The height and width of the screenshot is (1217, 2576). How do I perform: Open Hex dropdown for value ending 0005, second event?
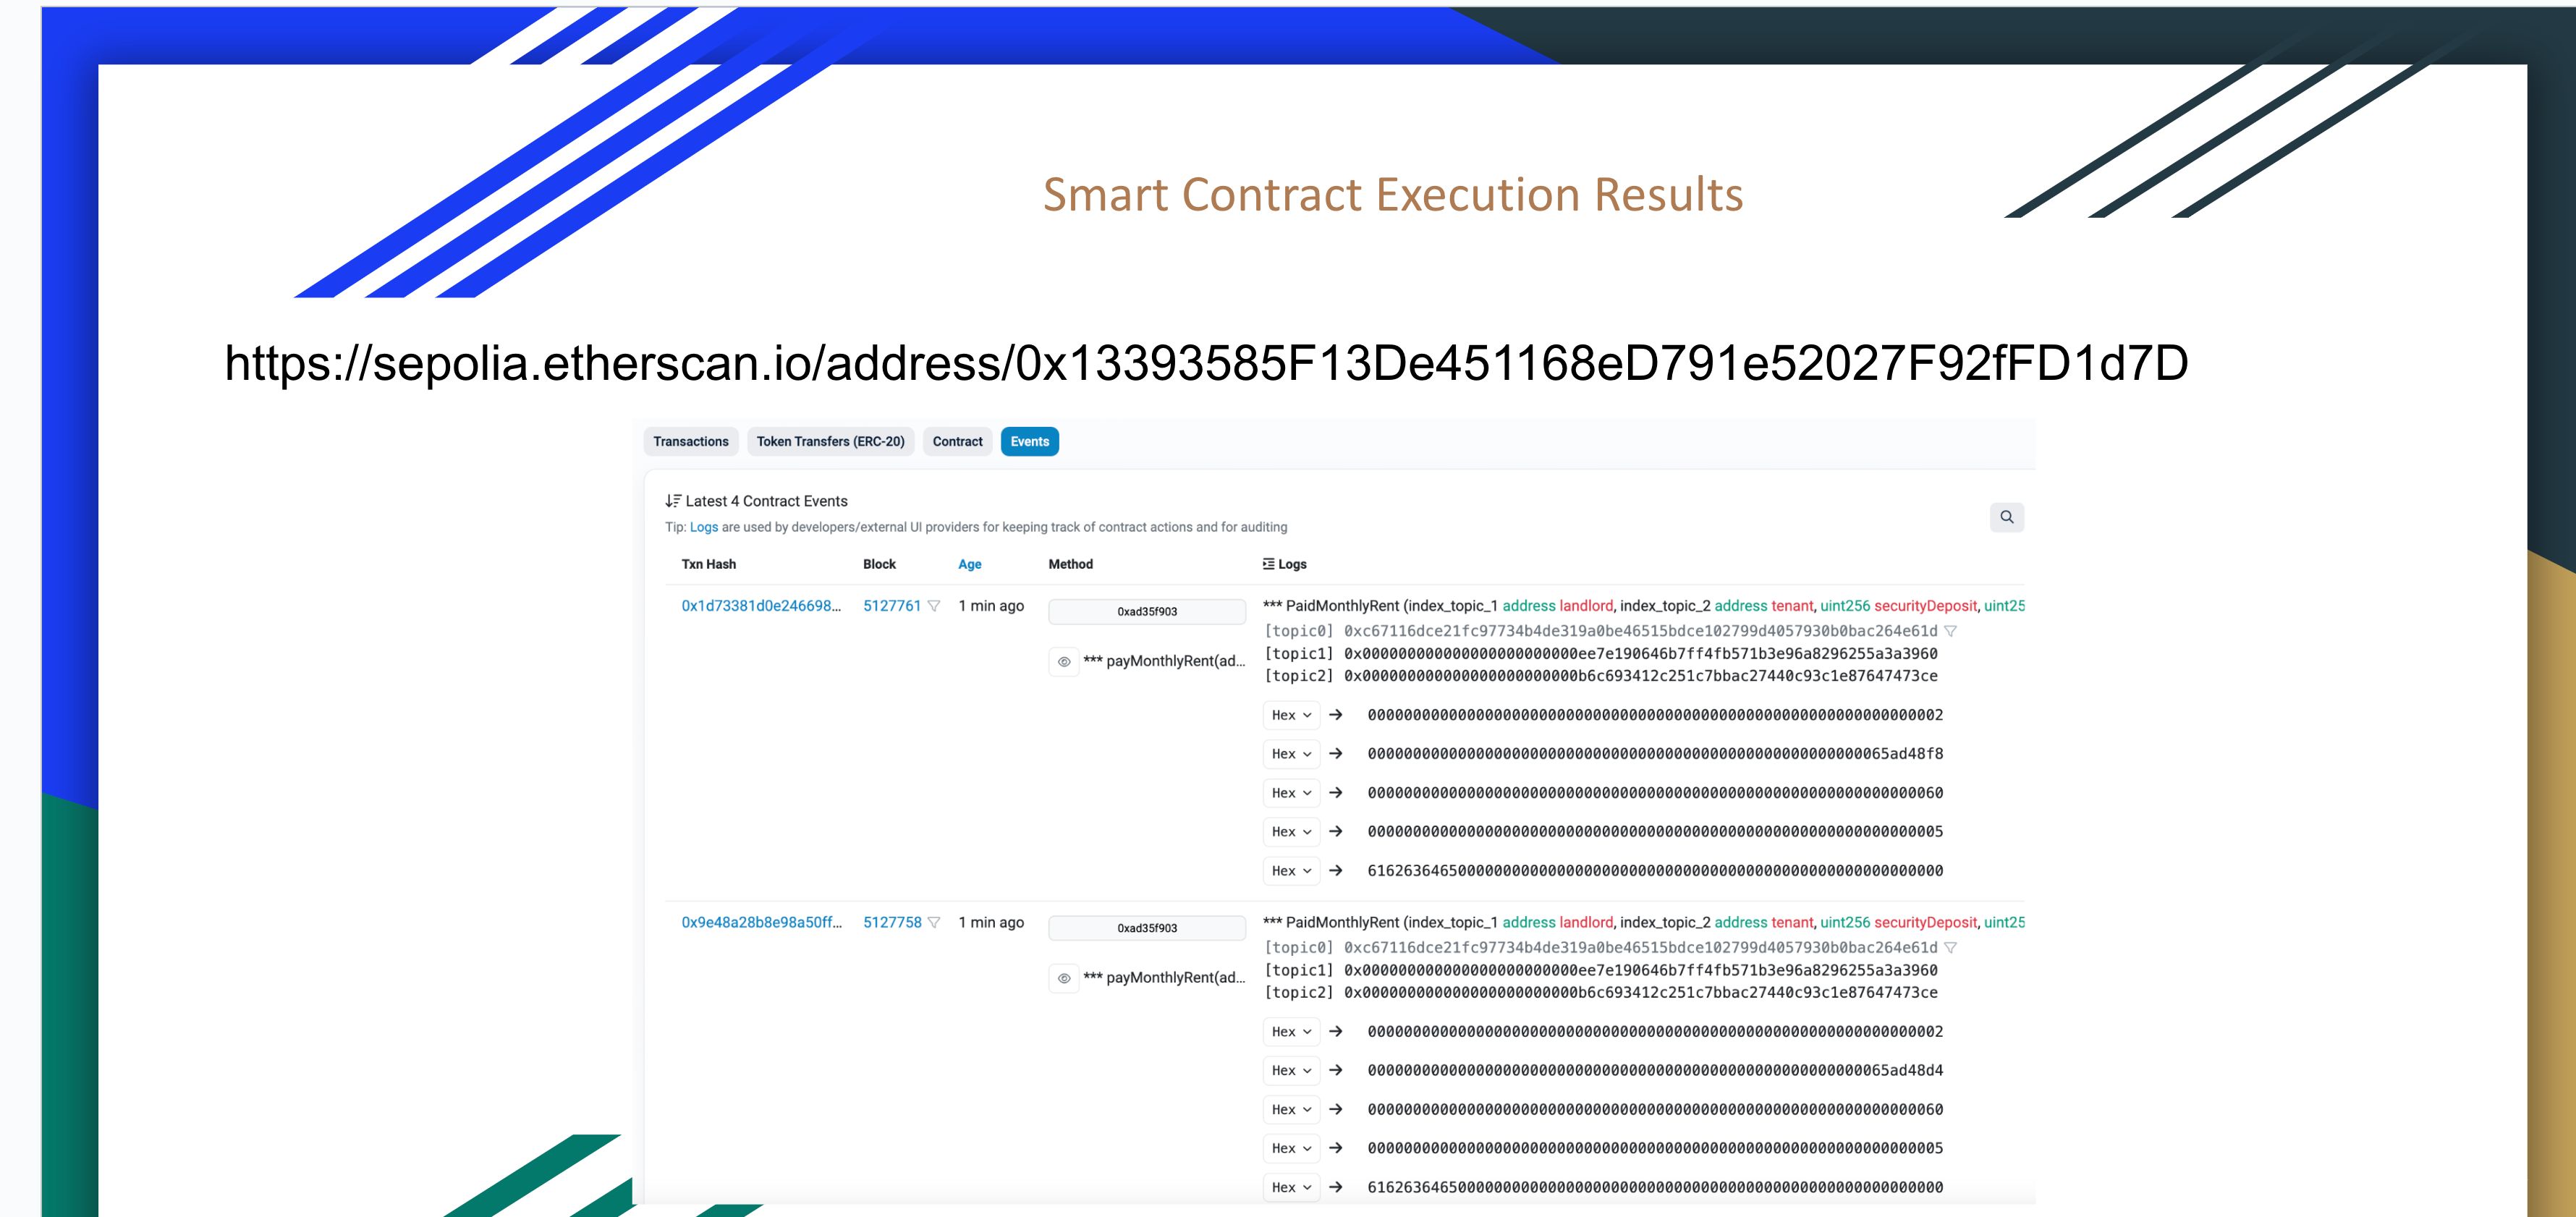[1291, 1149]
